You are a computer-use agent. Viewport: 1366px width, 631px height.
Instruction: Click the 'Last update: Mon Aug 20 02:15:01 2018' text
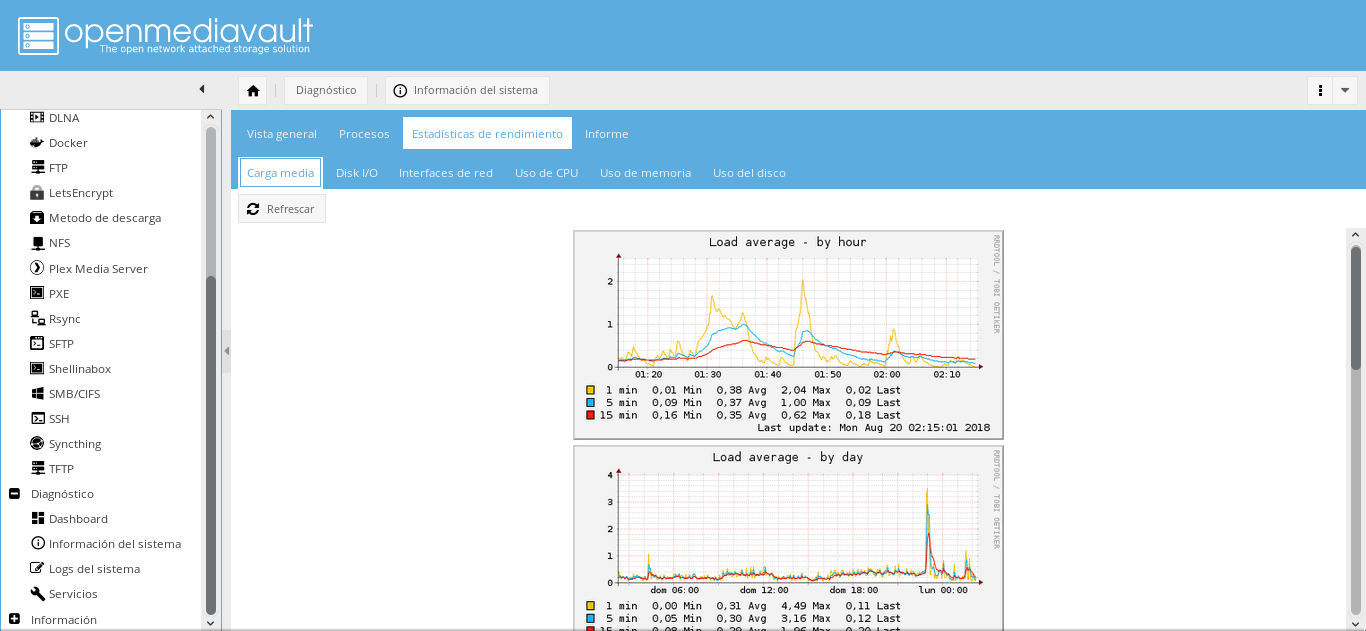click(873, 427)
